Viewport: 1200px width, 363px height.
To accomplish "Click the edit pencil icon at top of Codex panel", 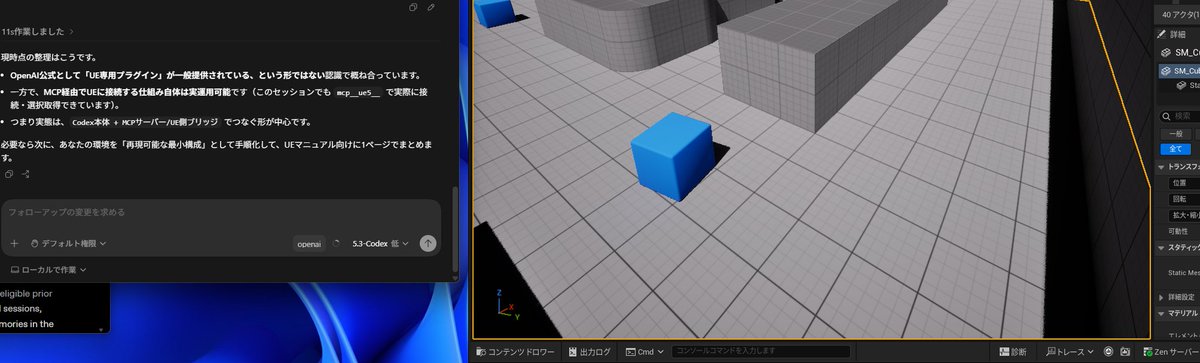I will pos(431,7).
